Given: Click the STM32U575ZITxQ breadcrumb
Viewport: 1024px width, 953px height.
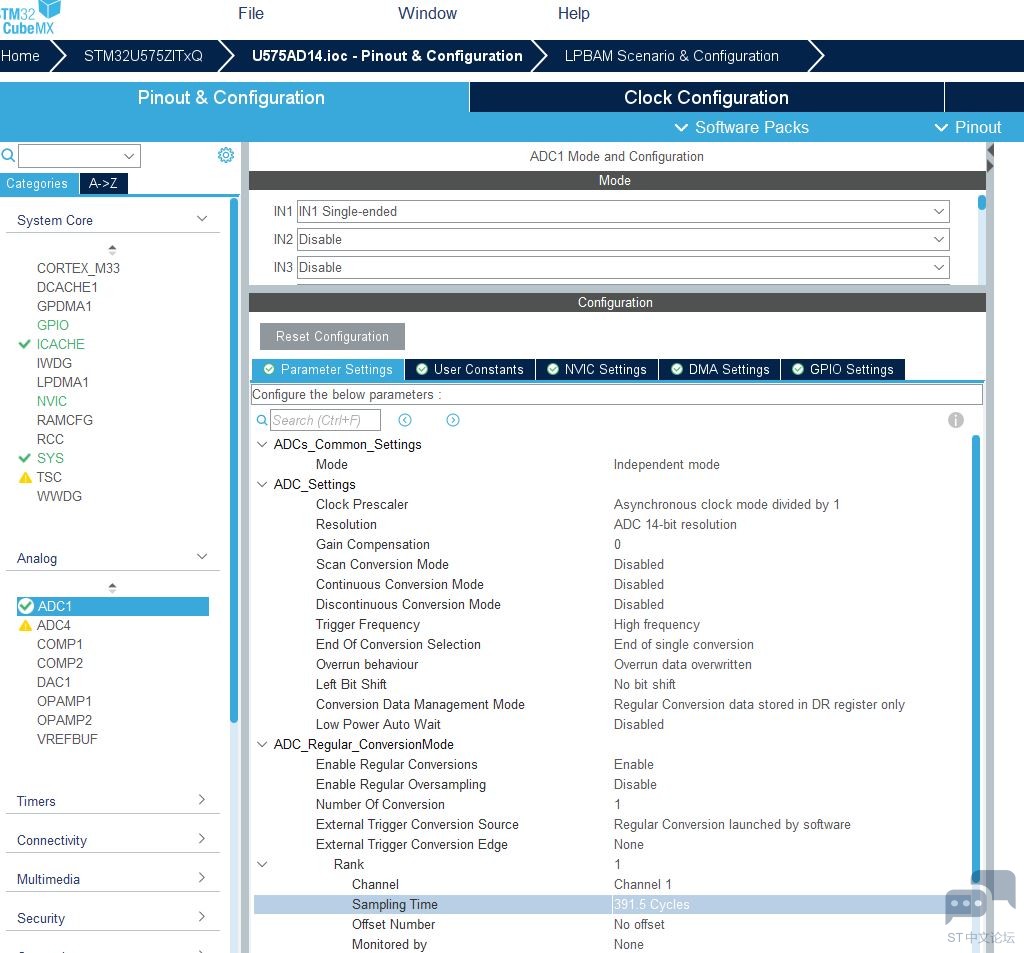Looking at the screenshot, I should tap(143, 56).
